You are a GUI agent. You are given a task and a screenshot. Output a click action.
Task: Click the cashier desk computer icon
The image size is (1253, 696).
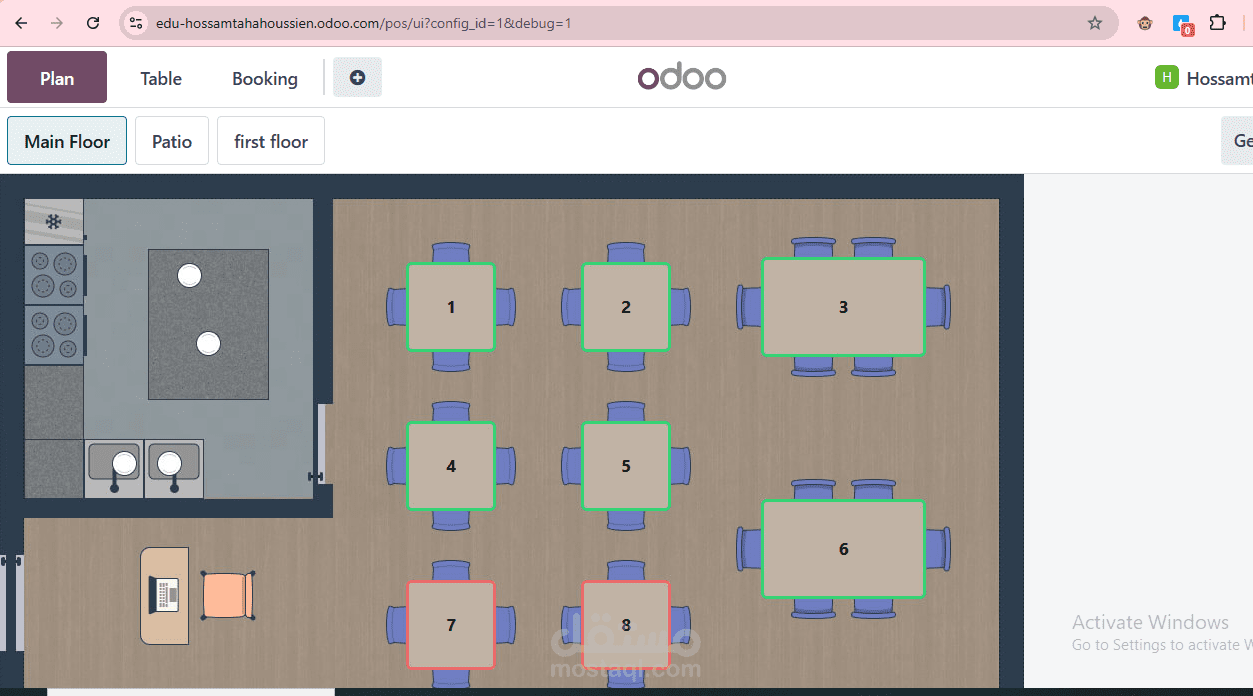[165, 595]
